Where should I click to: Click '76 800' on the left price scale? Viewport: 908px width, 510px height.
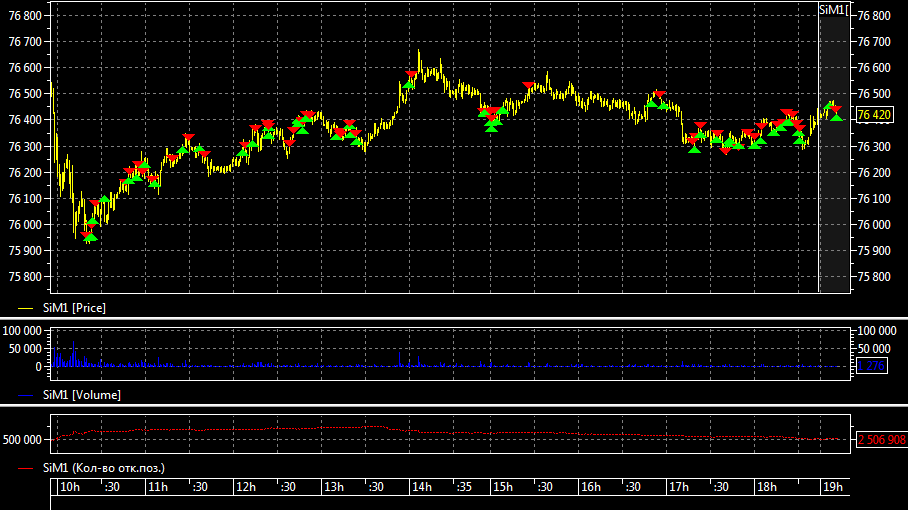25,16
